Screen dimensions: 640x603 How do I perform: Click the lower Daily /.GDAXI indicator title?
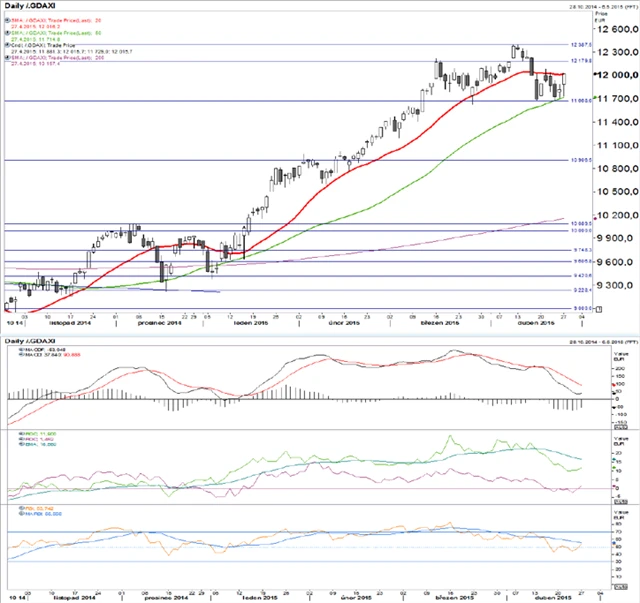point(30,341)
